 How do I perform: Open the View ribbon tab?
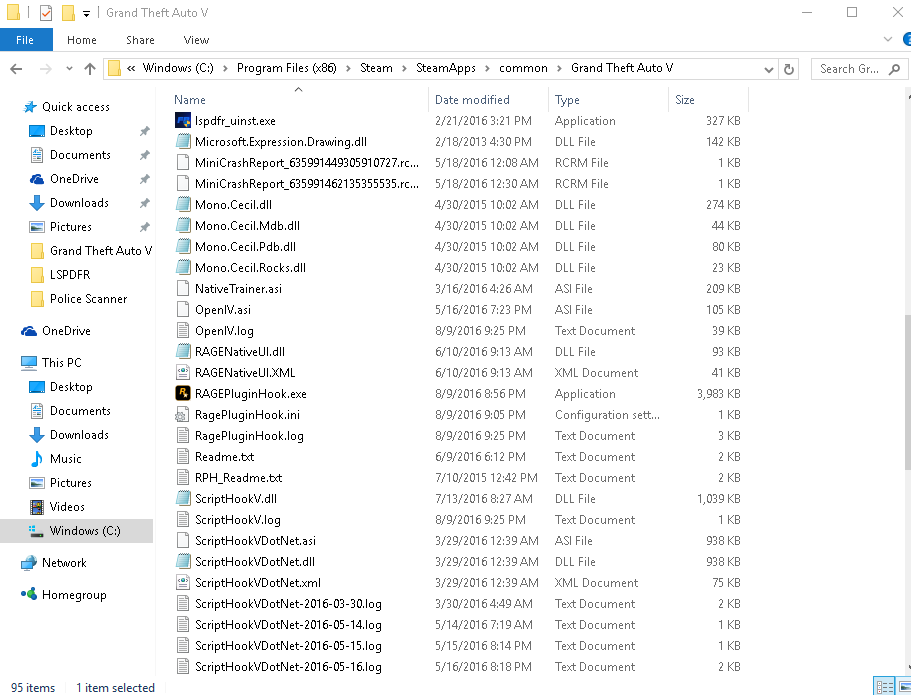(x=196, y=40)
